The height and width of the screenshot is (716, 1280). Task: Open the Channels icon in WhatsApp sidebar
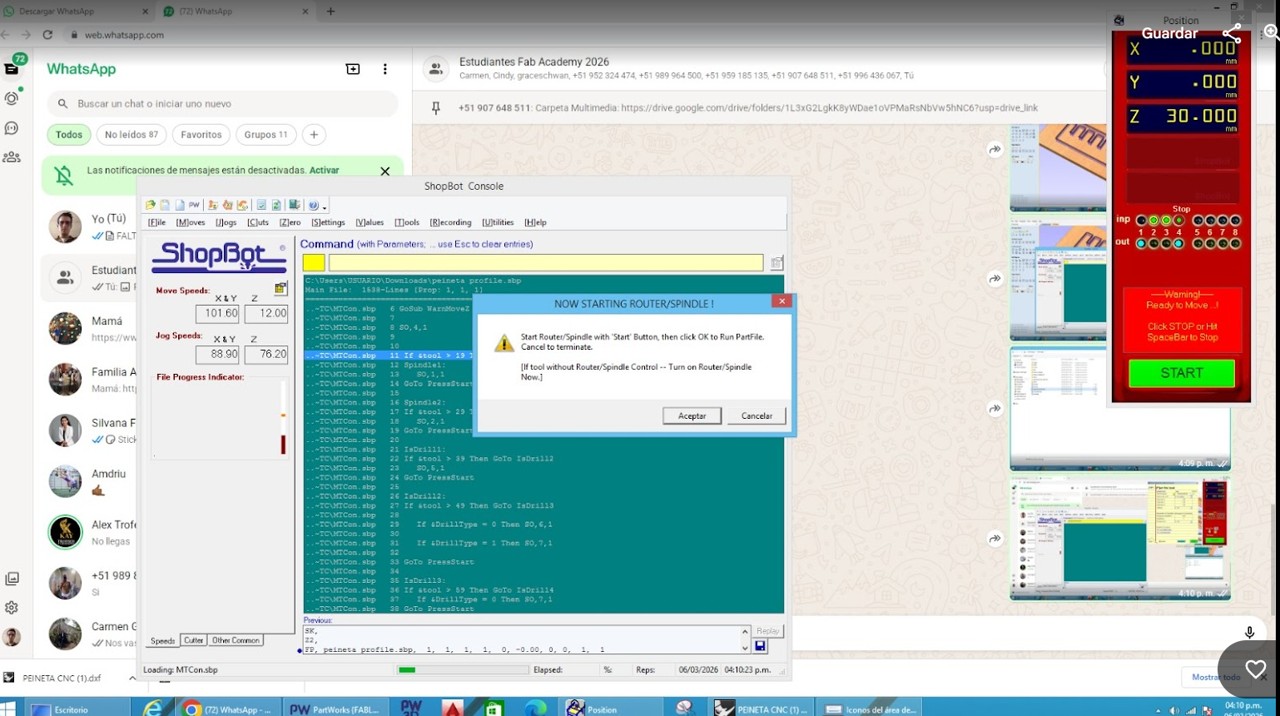12,128
